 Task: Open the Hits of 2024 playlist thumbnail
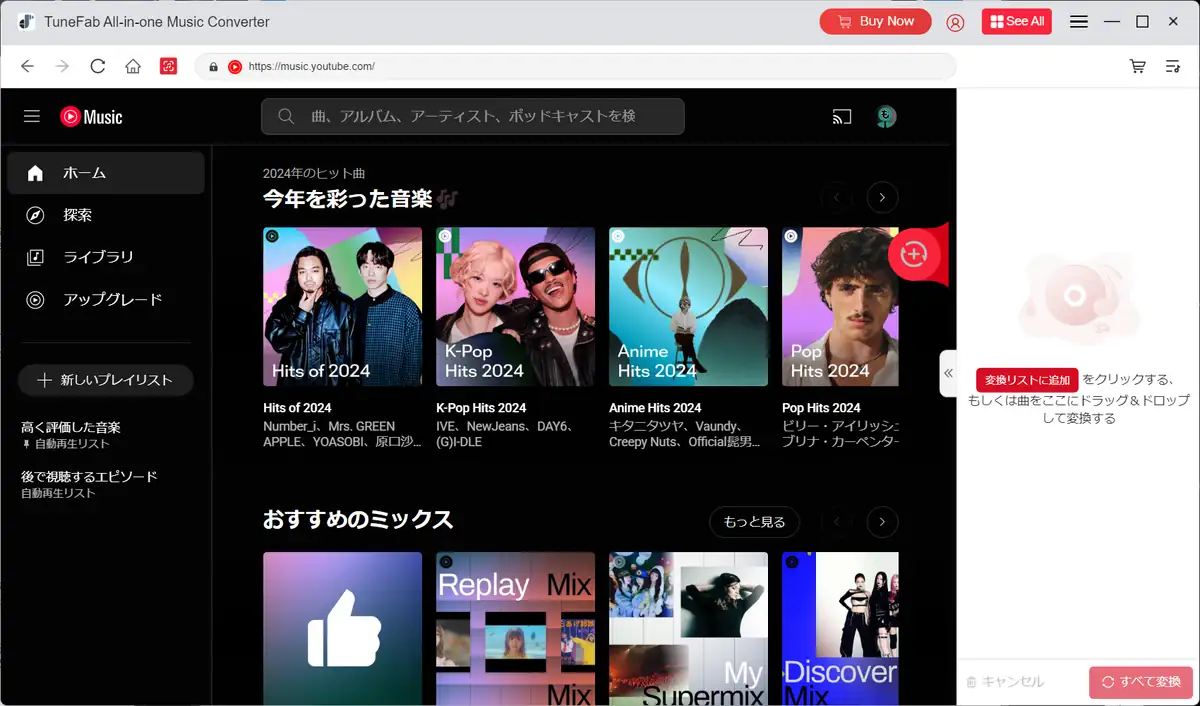(342, 306)
